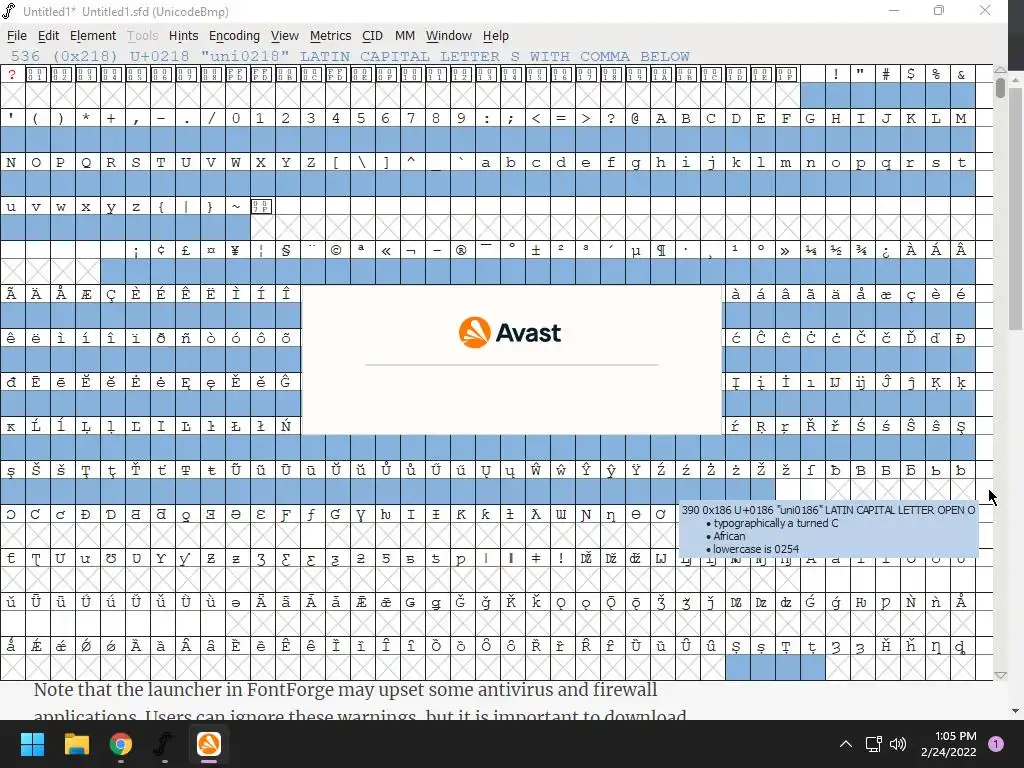Open clock showing 1:05 PM
Screen dimensions: 1024x768
(x=949, y=744)
